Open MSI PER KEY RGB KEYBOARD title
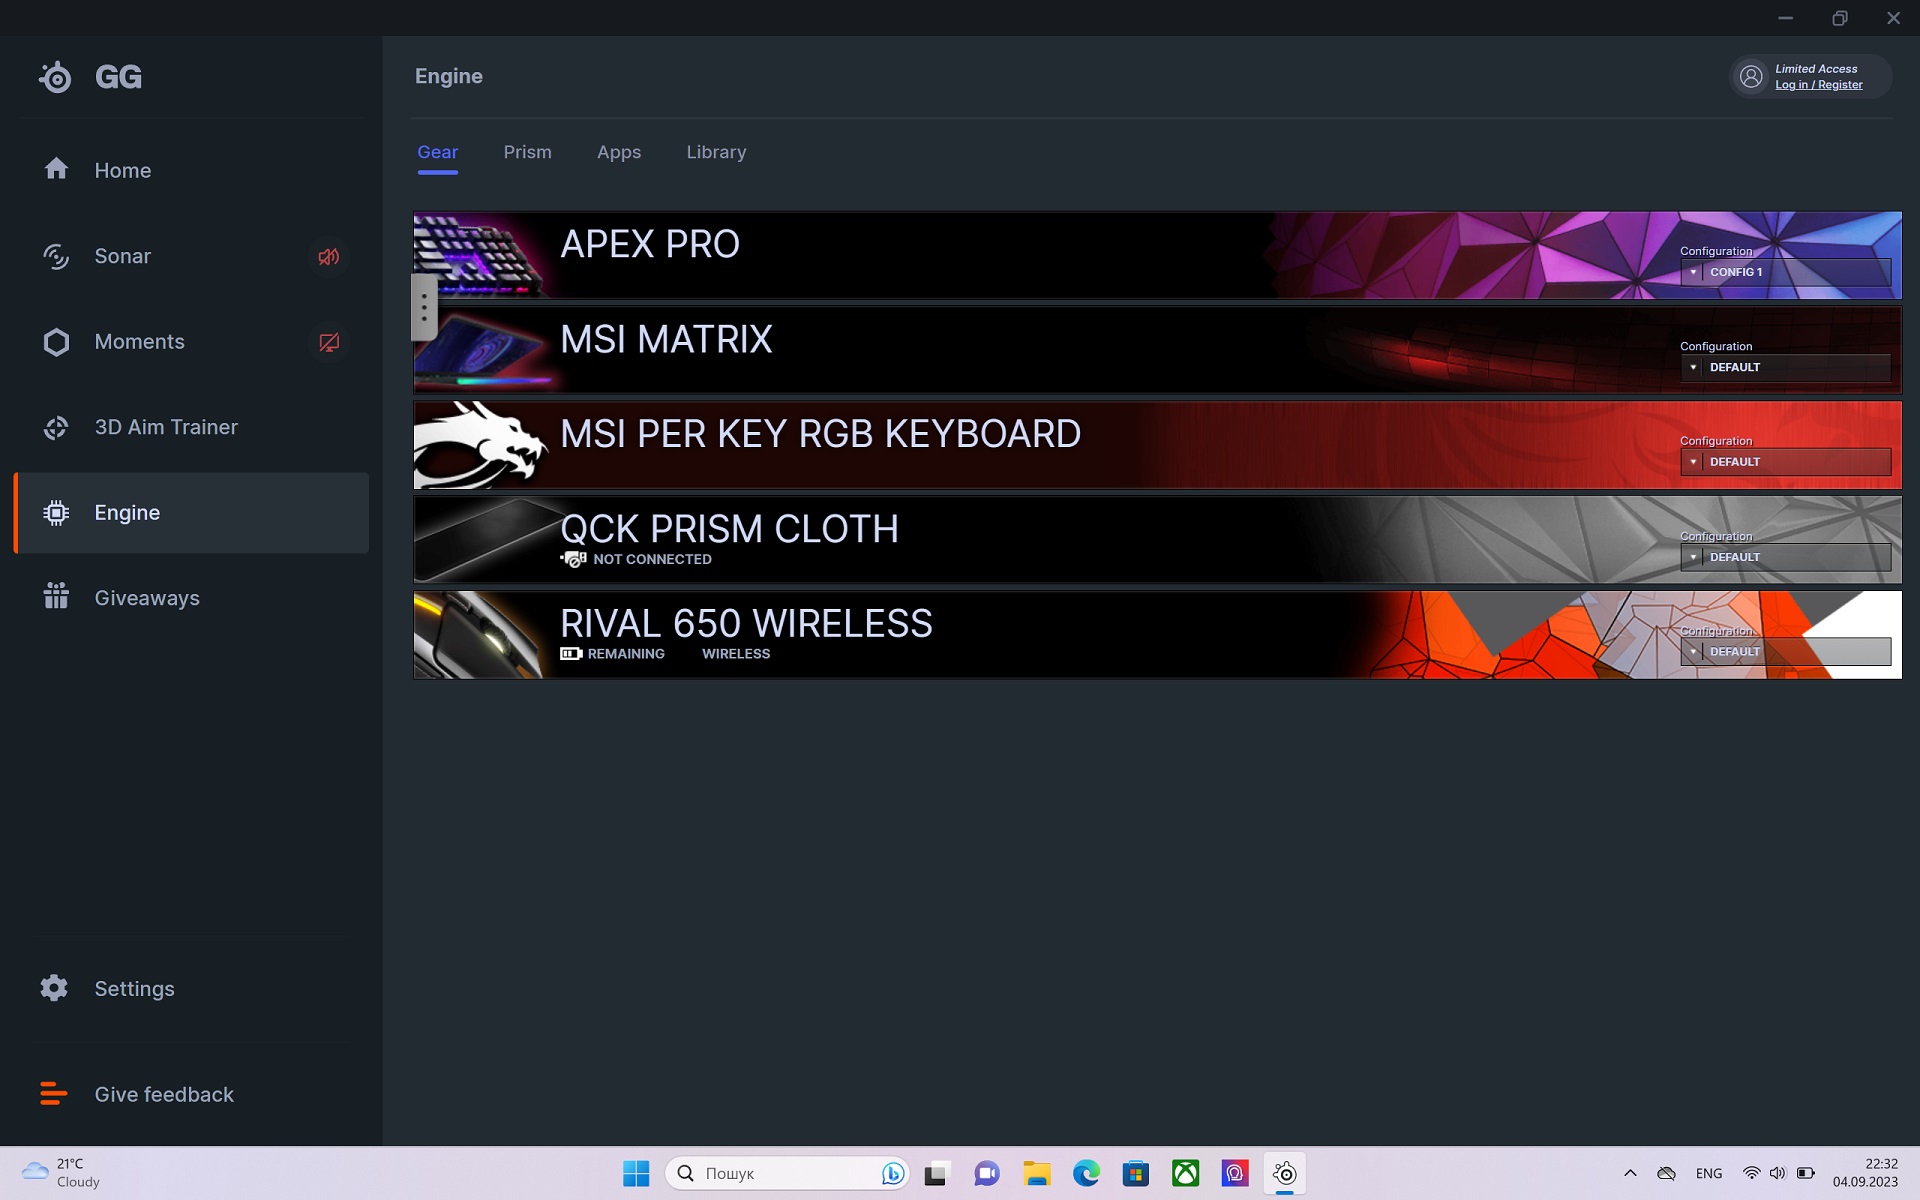This screenshot has width=1920, height=1200. pos(820,434)
